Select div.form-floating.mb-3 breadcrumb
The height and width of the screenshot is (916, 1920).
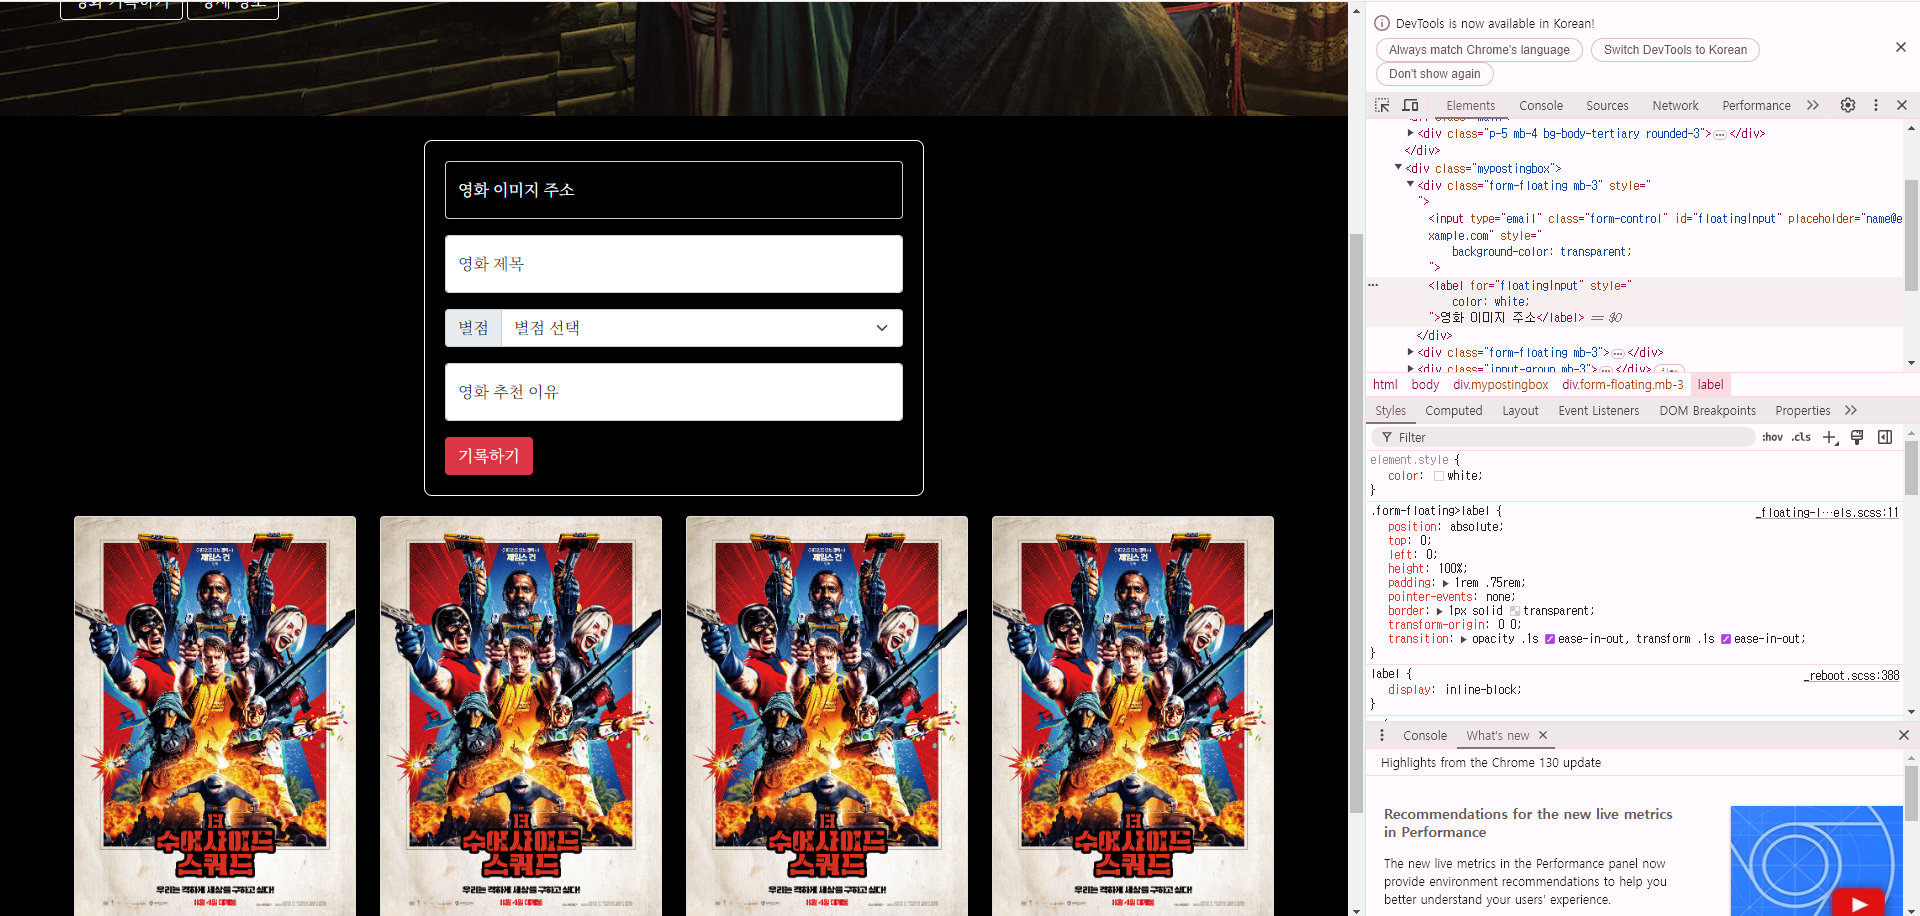click(1622, 384)
